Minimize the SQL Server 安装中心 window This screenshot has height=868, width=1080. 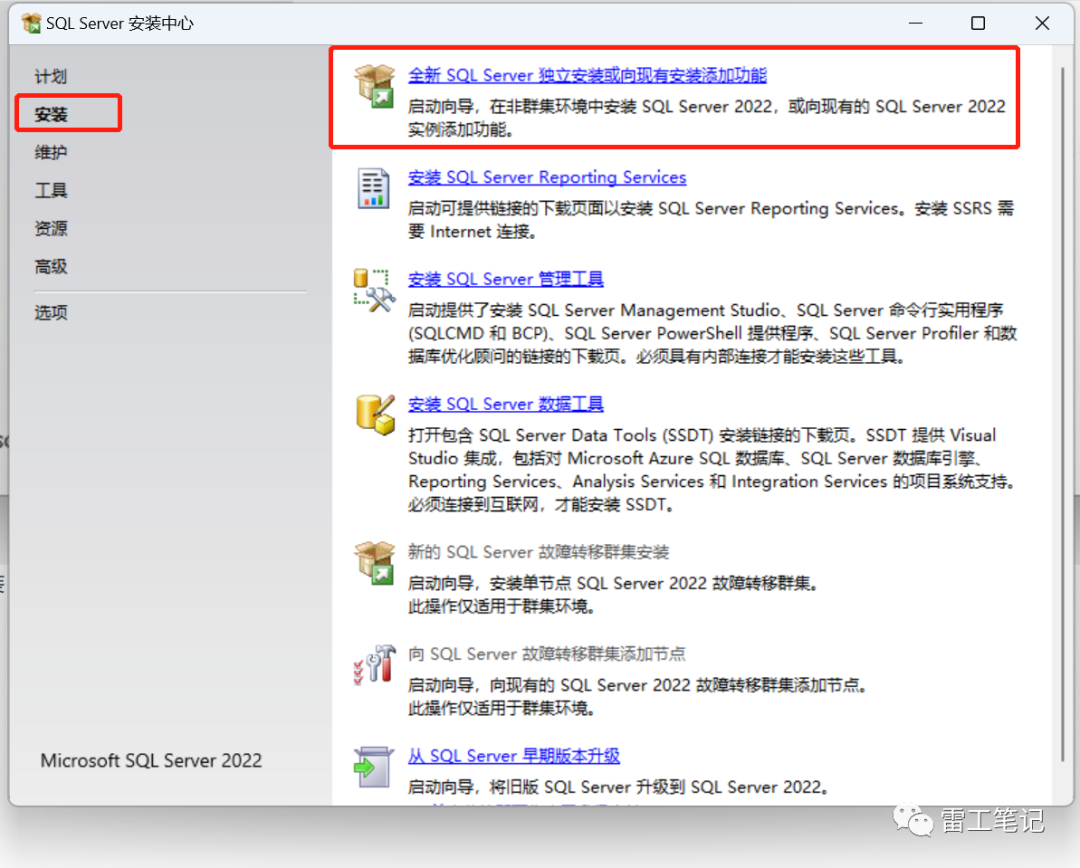click(915, 23)
